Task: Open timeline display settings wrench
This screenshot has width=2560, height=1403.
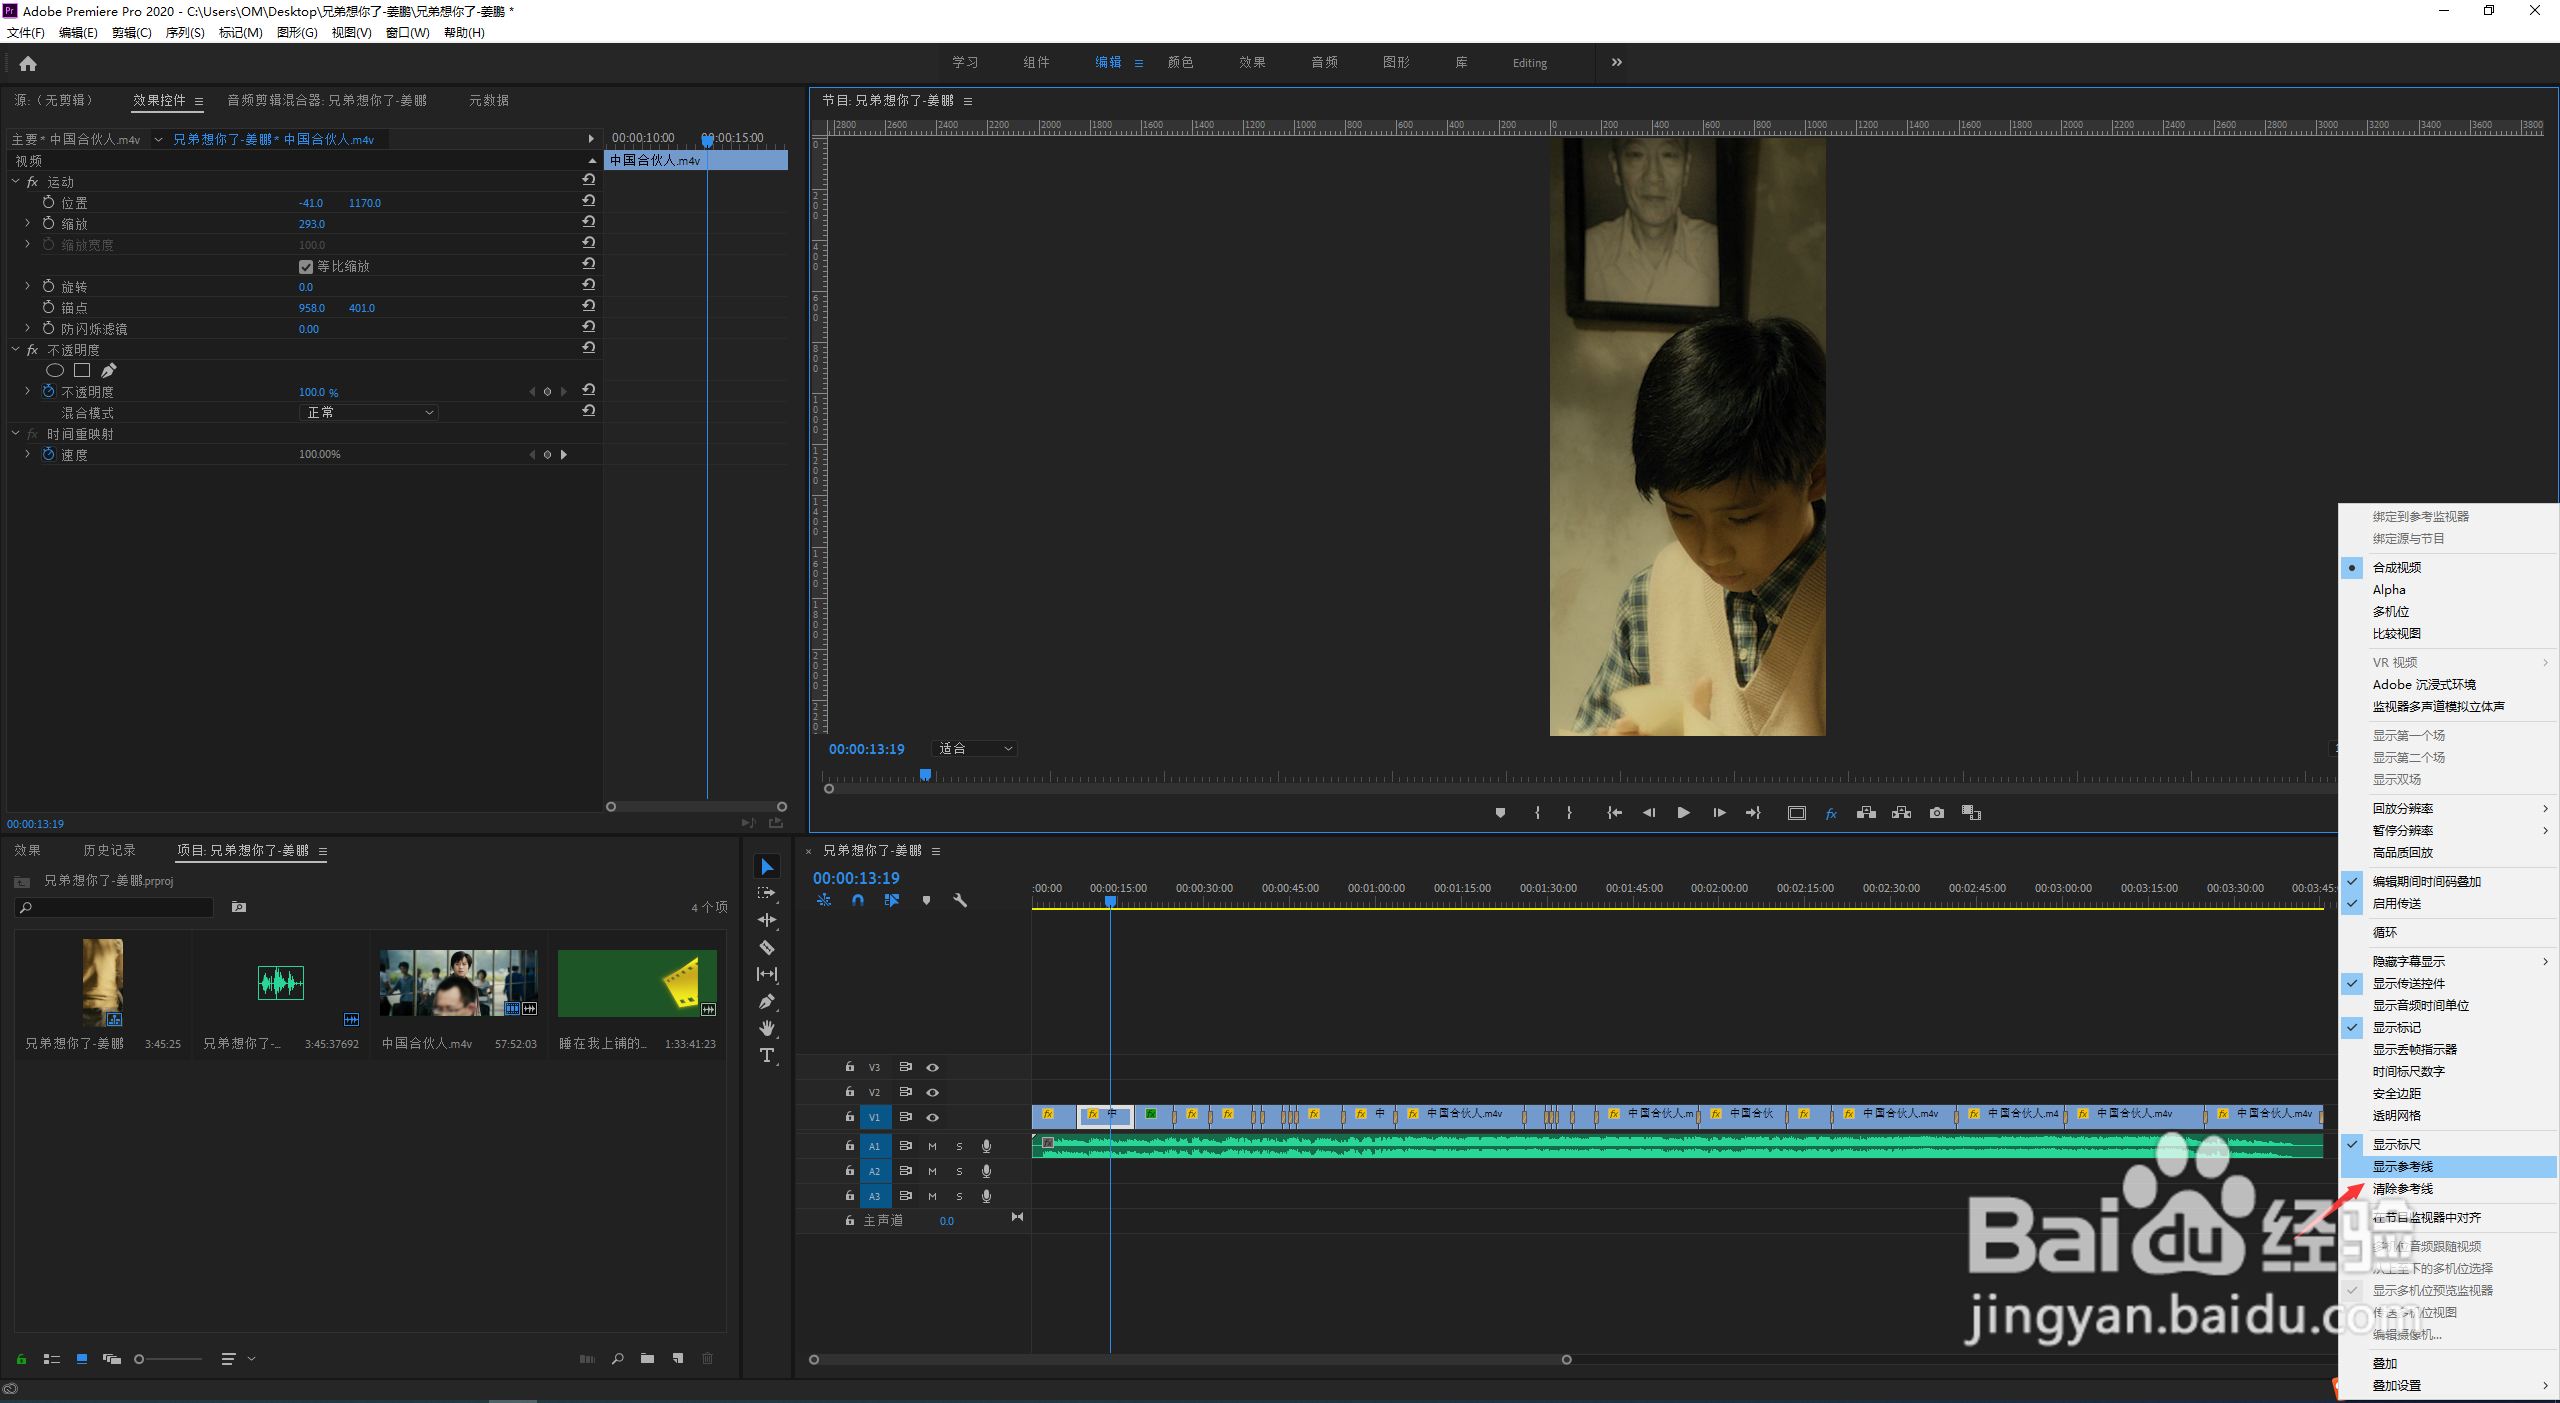Action: 960,900
